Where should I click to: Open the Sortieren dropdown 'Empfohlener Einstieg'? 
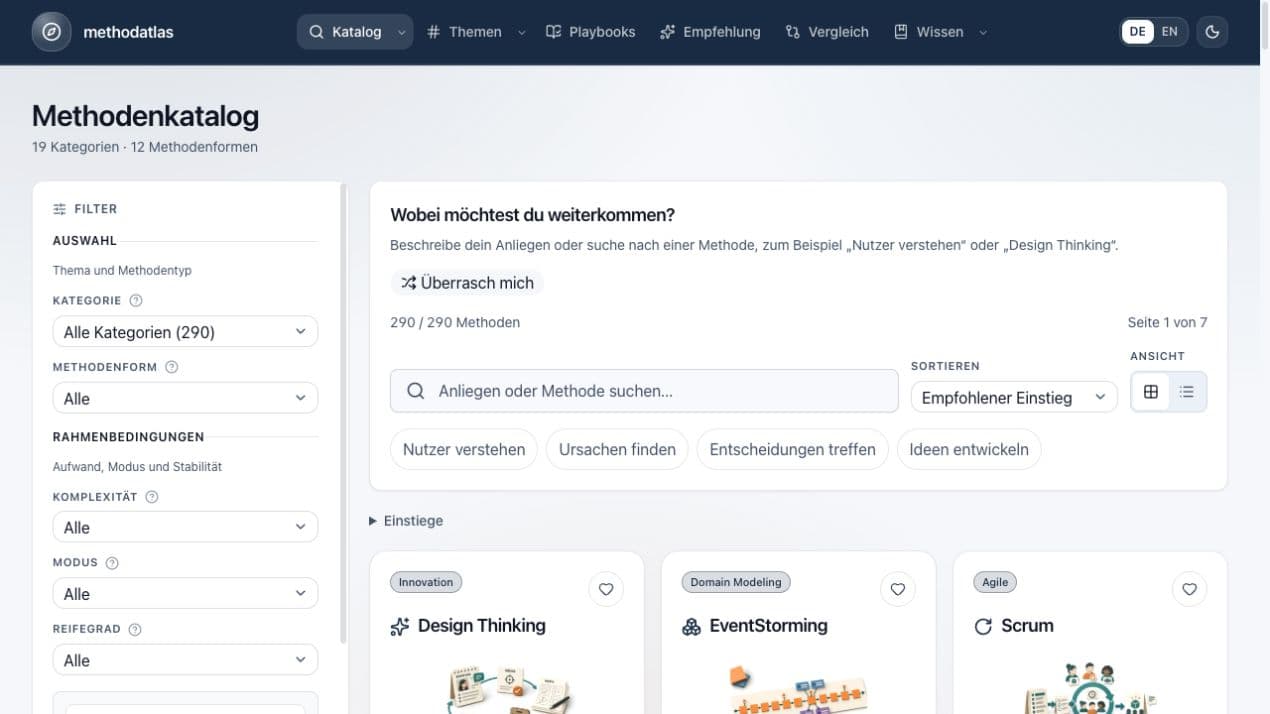coord(1014,397)
